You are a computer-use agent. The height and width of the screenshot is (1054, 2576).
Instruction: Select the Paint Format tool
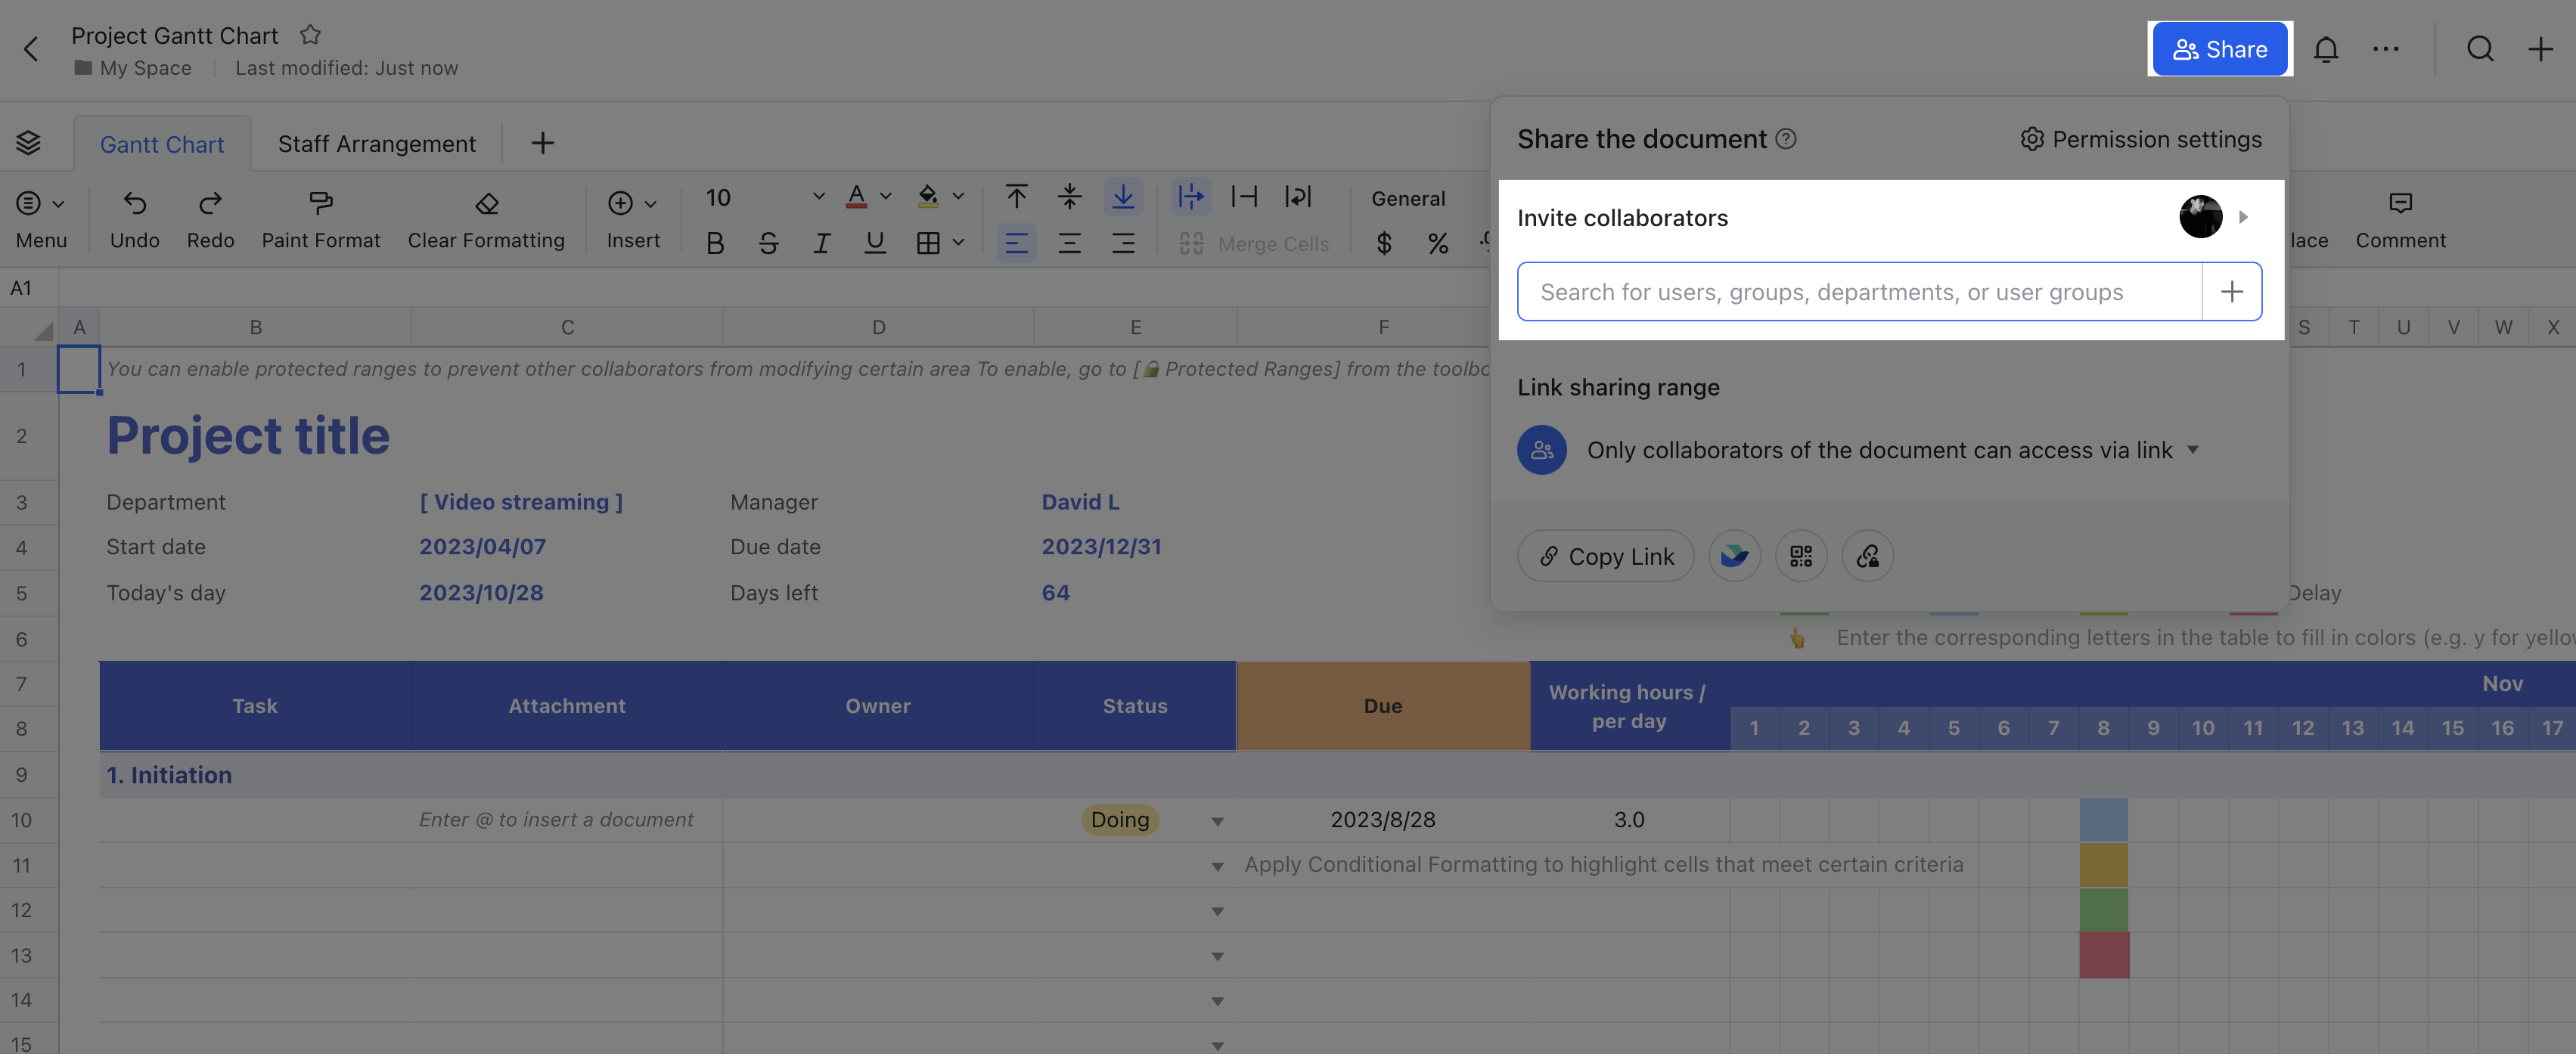click(321, 203)
